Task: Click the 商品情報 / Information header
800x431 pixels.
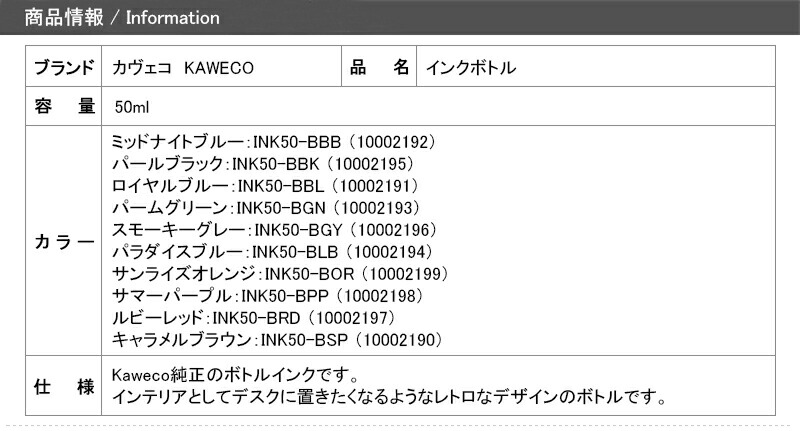Action: click(x=122, y=17)
